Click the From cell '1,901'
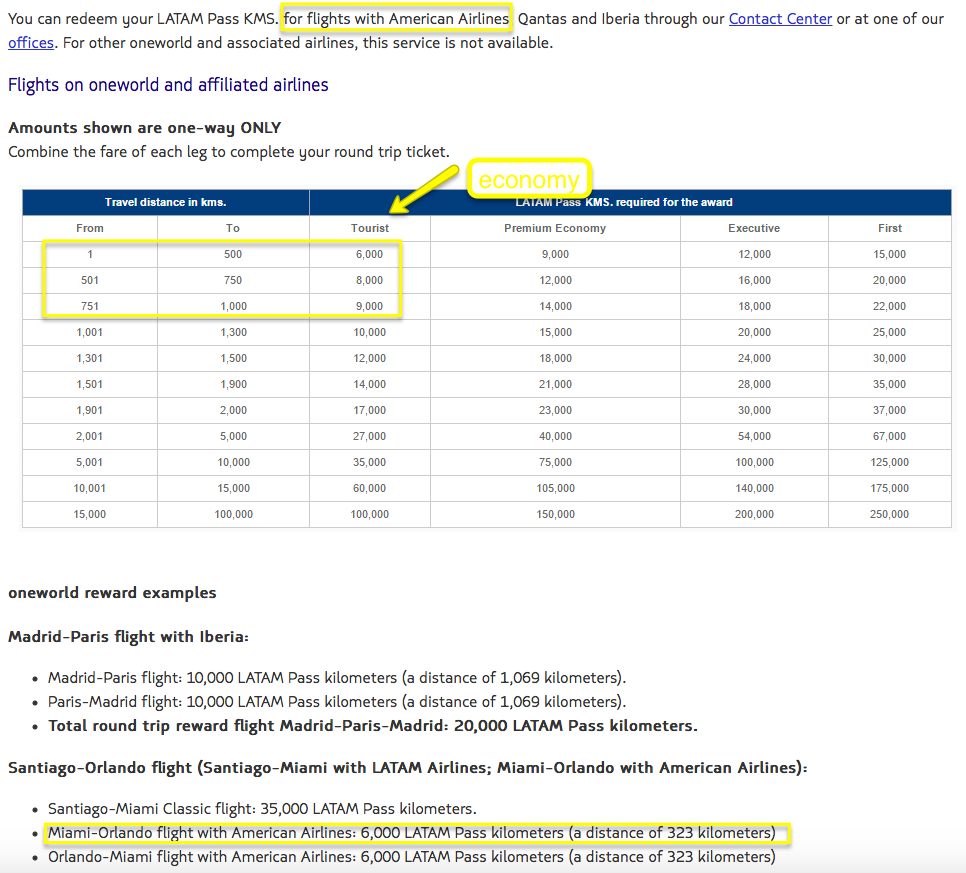Viewport: 966px width, 873px height. point(90,410)
